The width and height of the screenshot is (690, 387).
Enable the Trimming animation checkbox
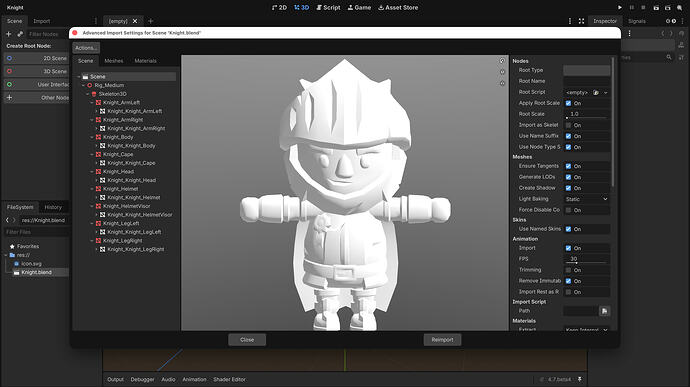568,270
